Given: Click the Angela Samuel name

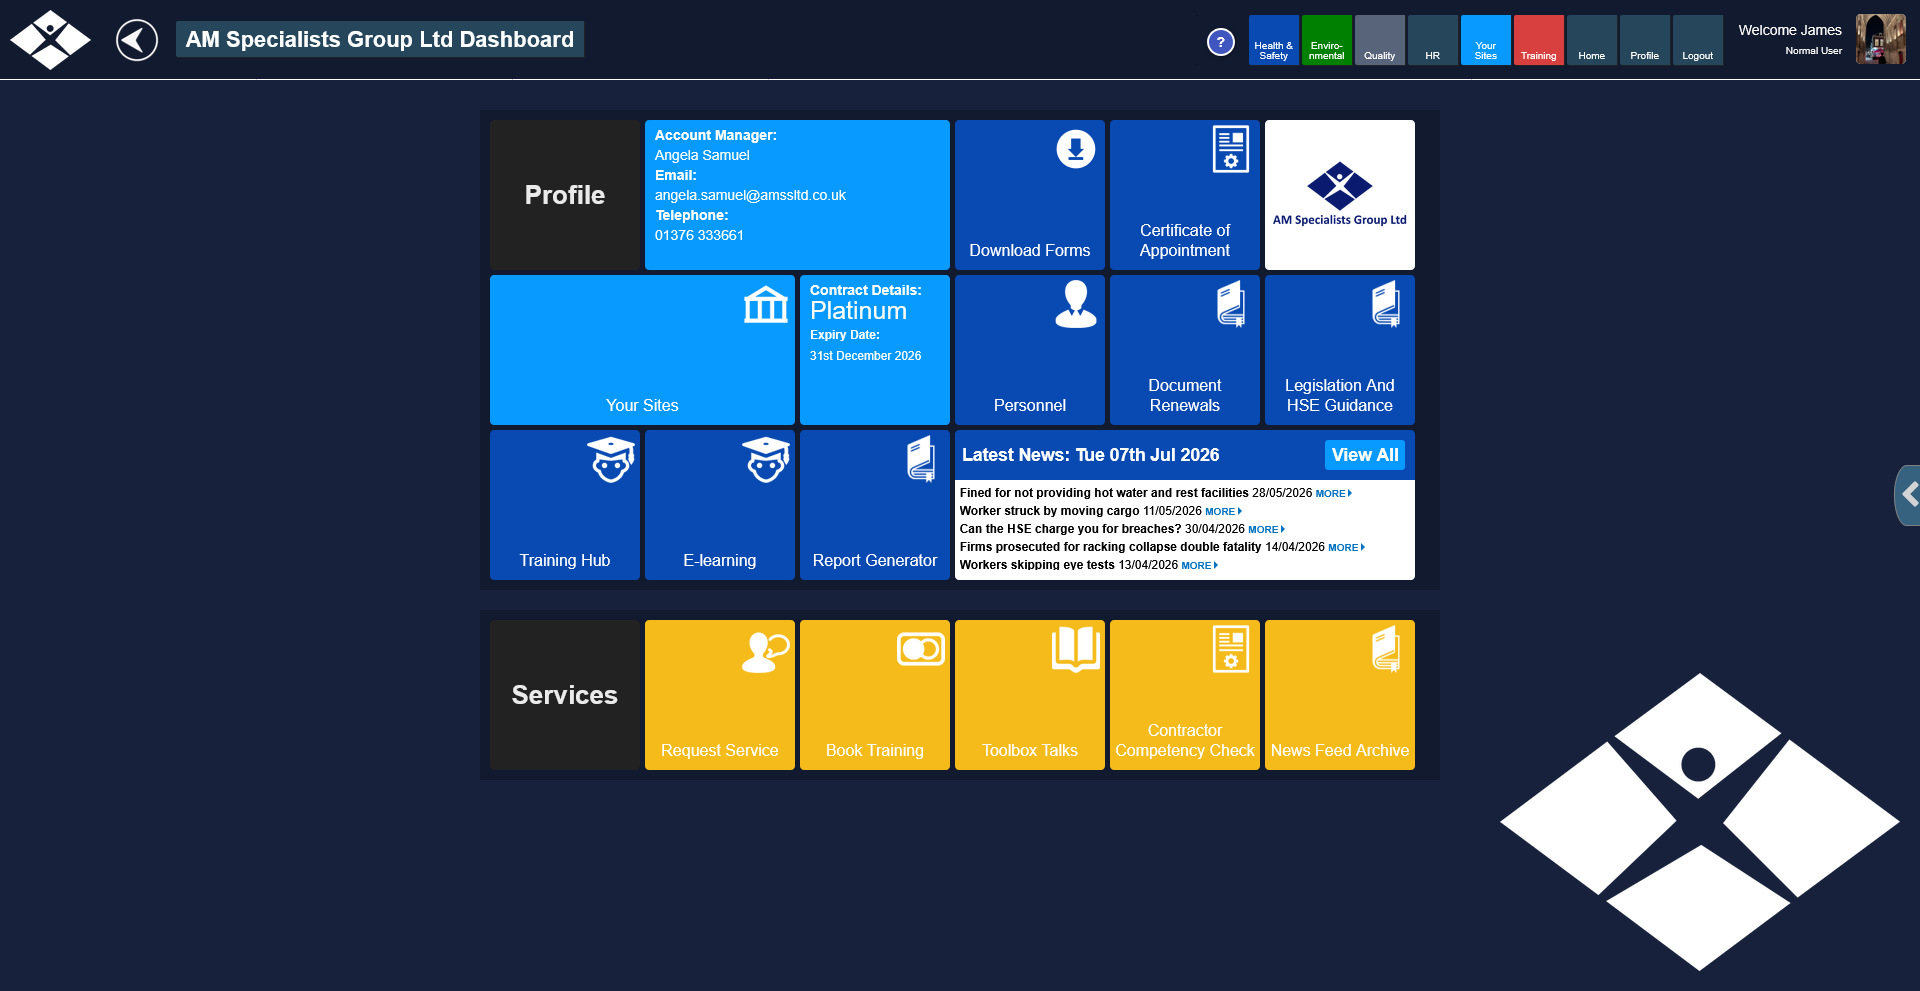Looking at the screenshot, I should point(702,155).
